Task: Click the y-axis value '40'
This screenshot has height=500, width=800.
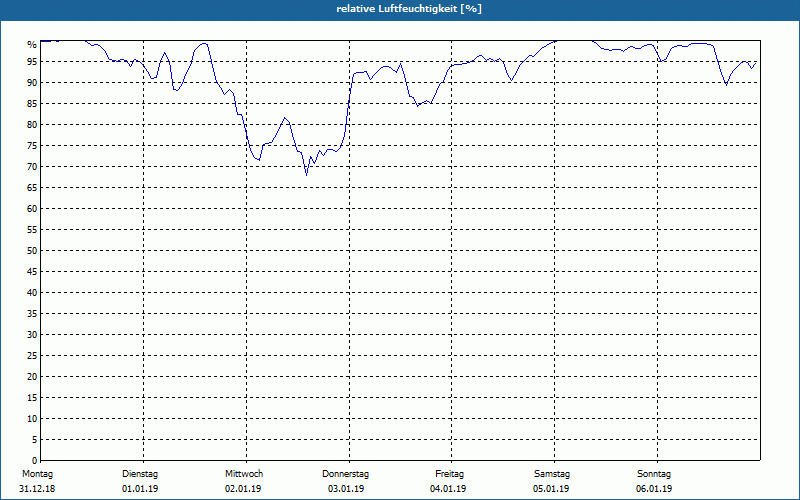Action: pyautogui.click(x=32, y=293)
